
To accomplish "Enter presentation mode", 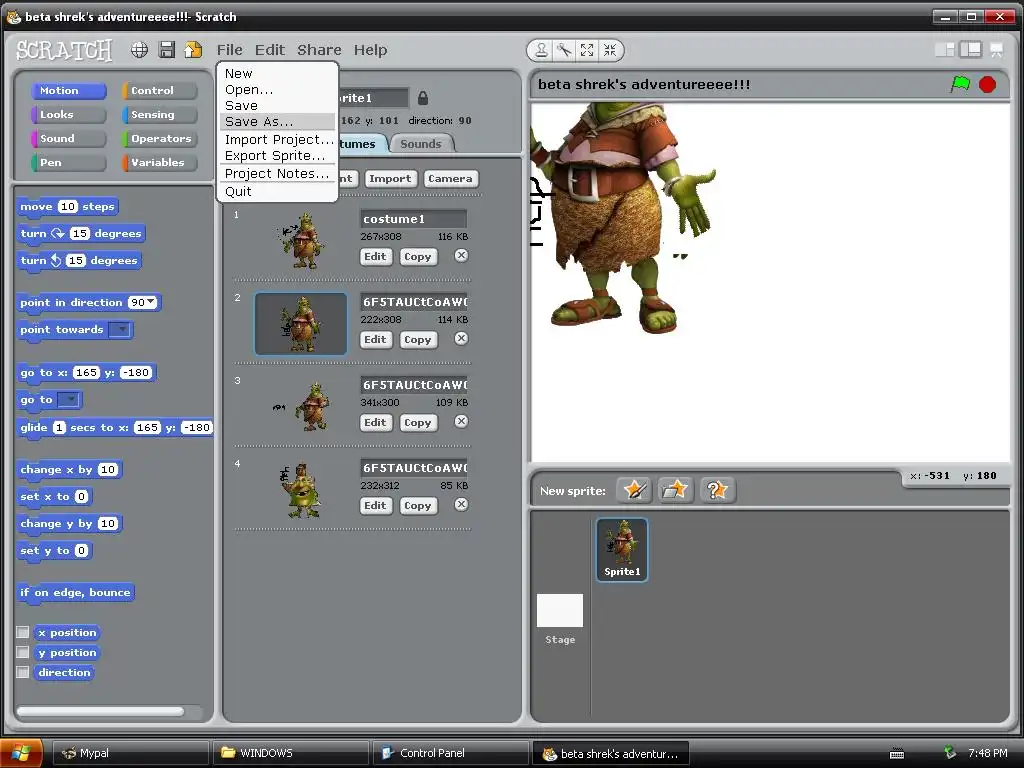I will pyautogui.click(x=997, y=50).
